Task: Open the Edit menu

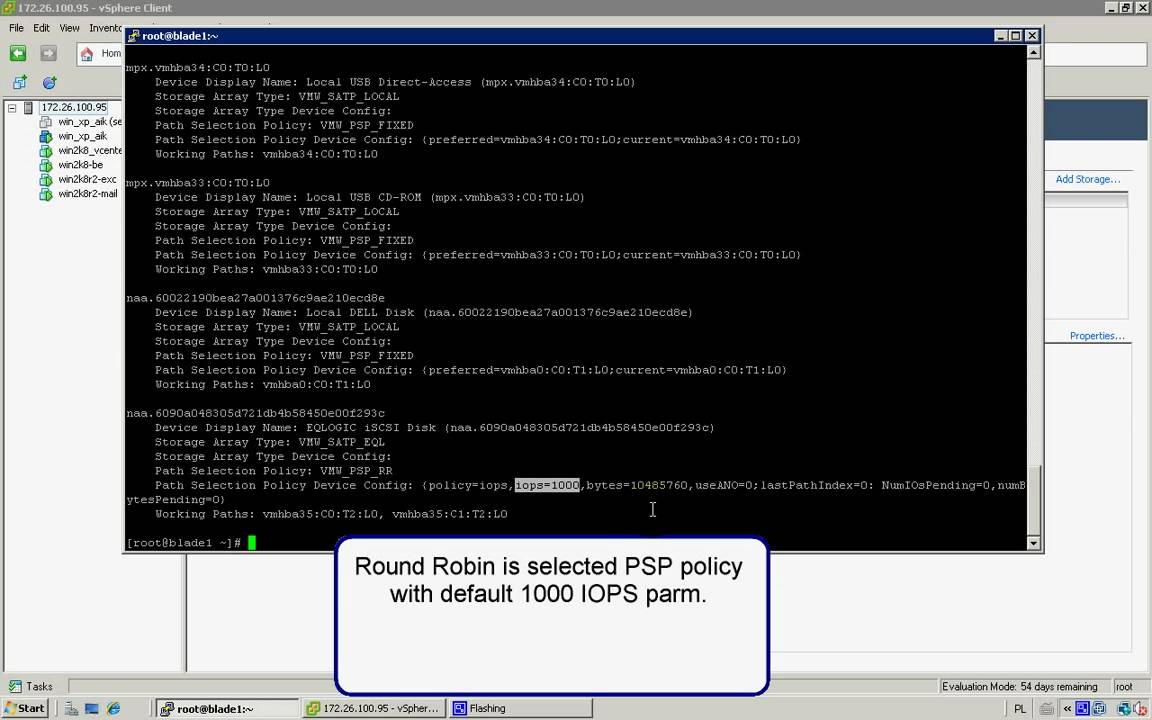Action: (41, 28)
